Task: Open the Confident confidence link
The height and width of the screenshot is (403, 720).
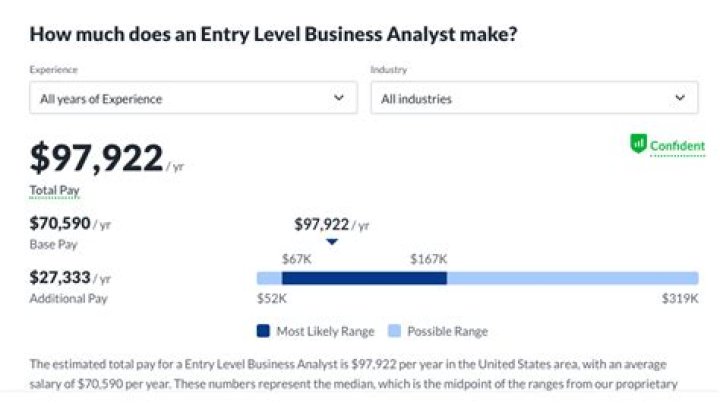Action: click(x=677, y=146)
